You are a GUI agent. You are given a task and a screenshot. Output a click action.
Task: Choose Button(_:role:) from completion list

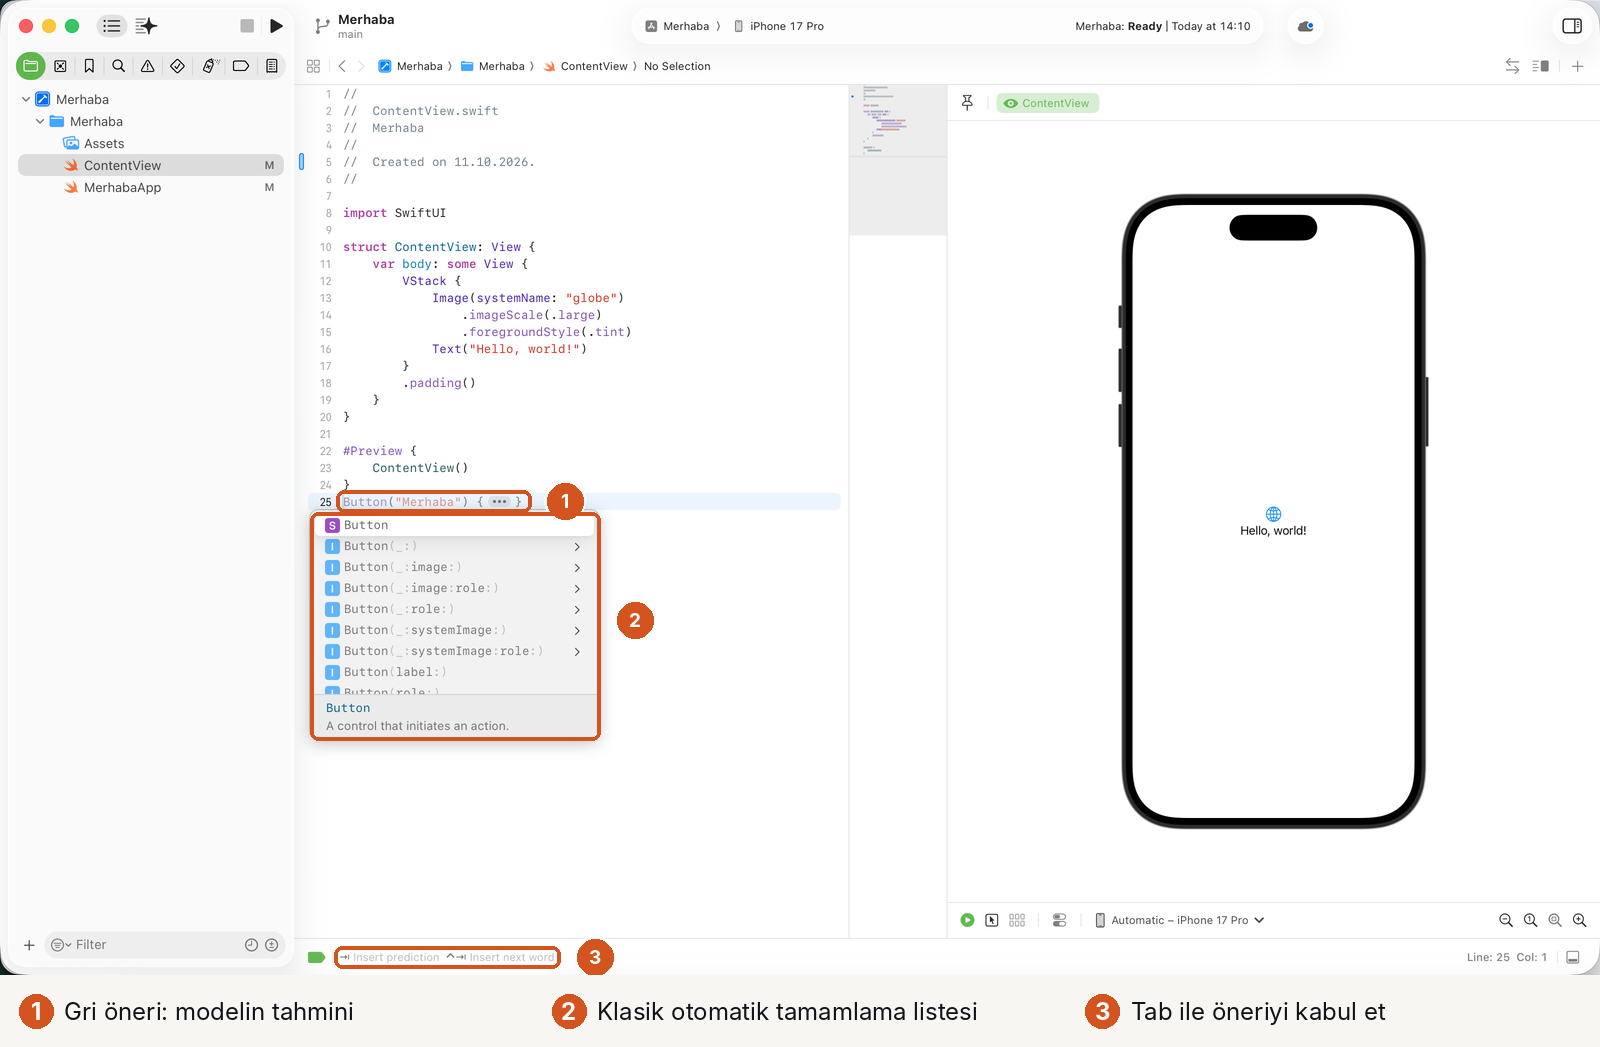tap(455, 609)
